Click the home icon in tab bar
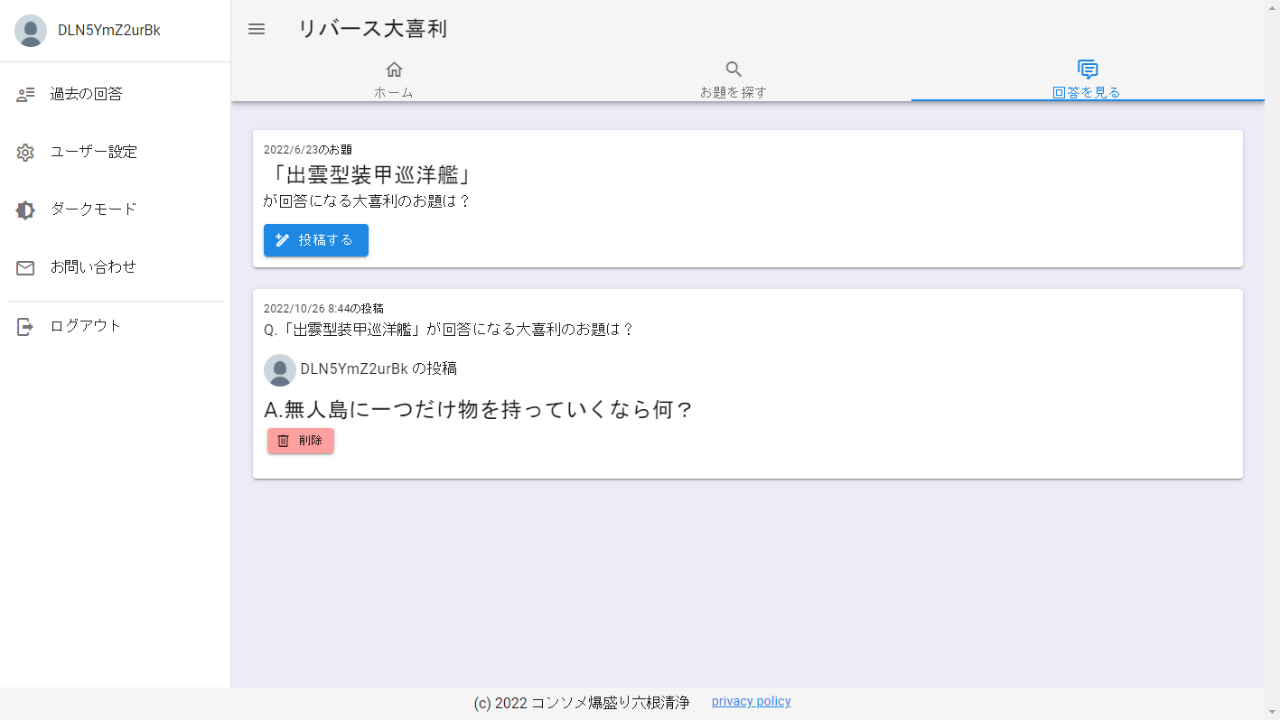The height and width of the screenshot is (720, 1280). [394, 69]
